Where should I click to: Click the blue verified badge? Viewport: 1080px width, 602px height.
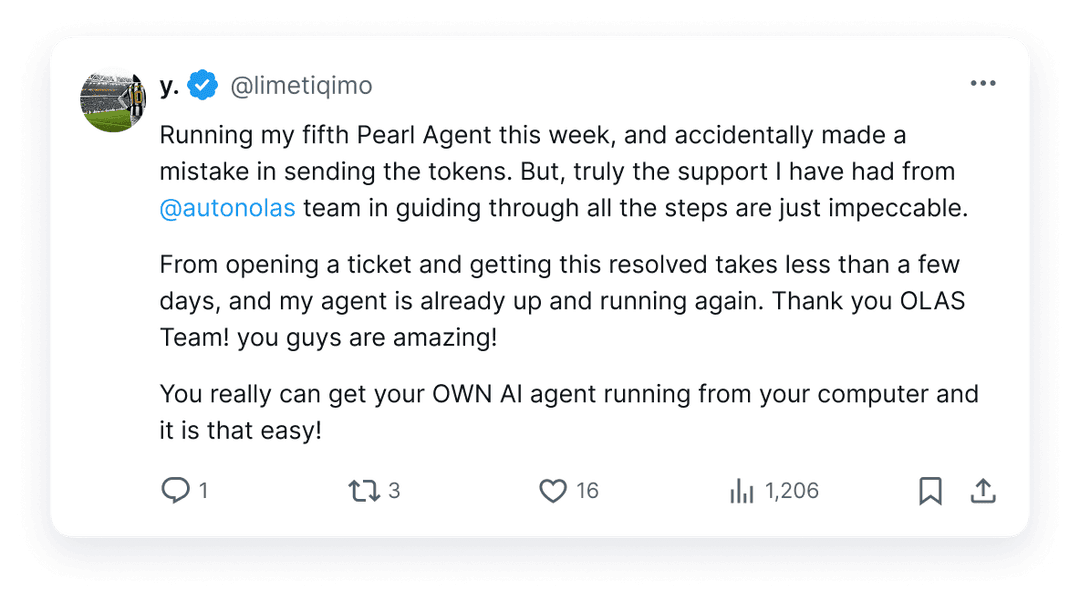click(x=202, y=85)
